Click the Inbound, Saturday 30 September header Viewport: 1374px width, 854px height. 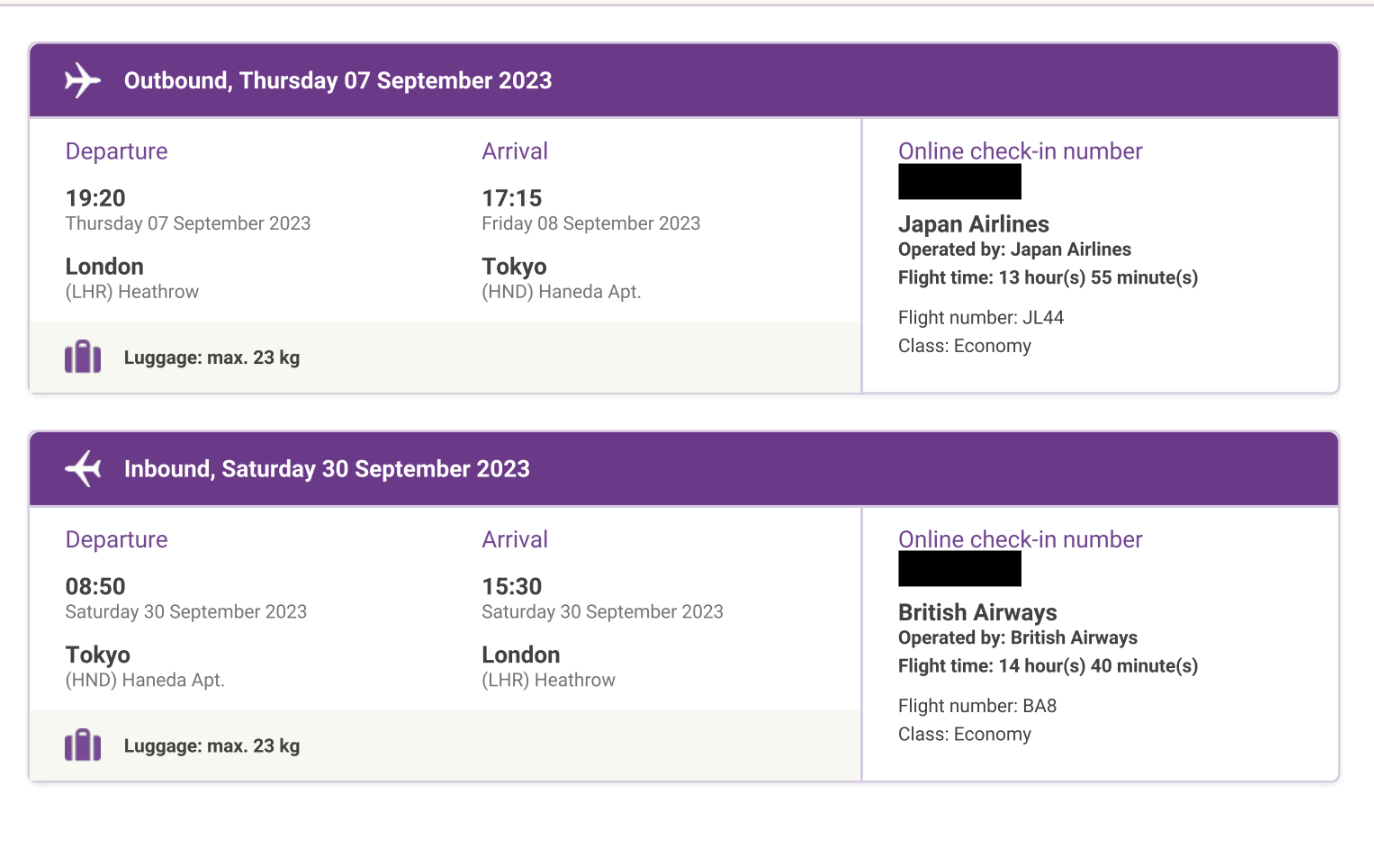(327, 468)
